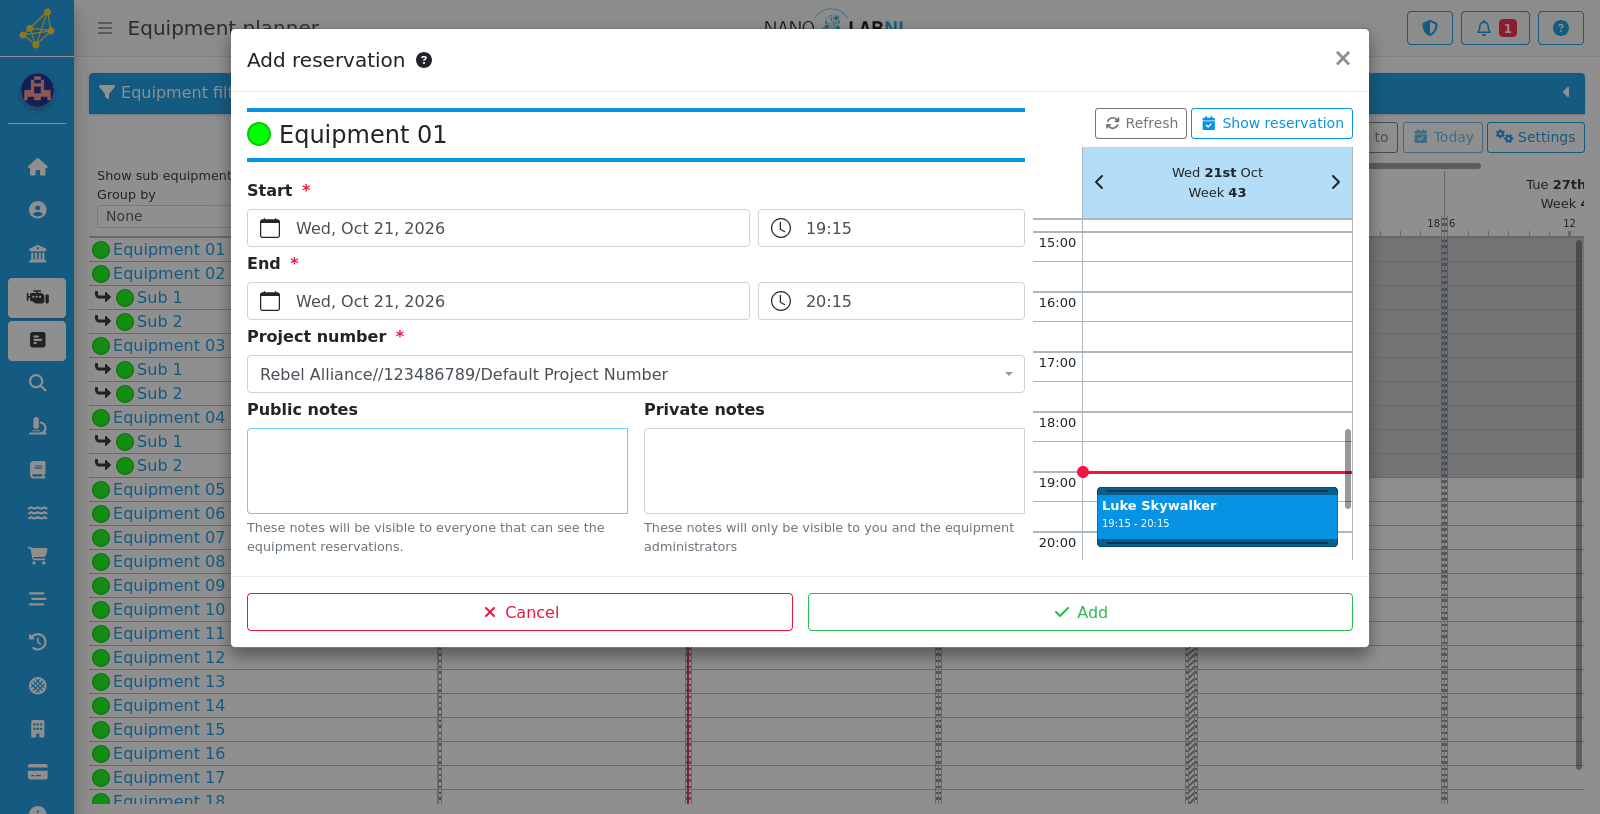Click into the Public notes field
This screenshot has height=814, width=1600.
pos(437,471)
